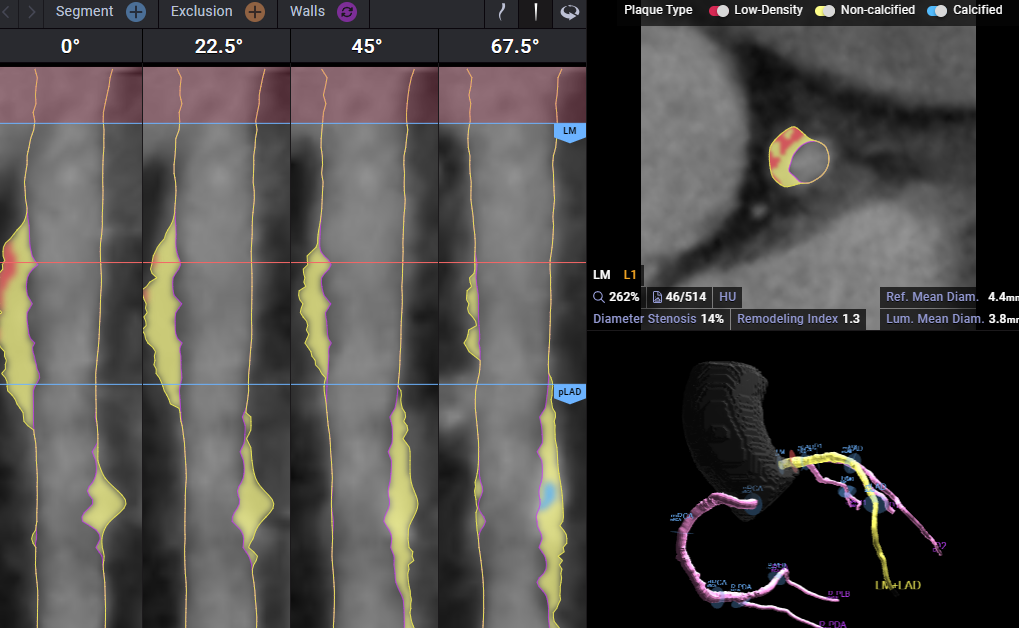Toggle Non-calcified plaque display
The width and height of the screenshot is (1019, 628).
point(827,10)
